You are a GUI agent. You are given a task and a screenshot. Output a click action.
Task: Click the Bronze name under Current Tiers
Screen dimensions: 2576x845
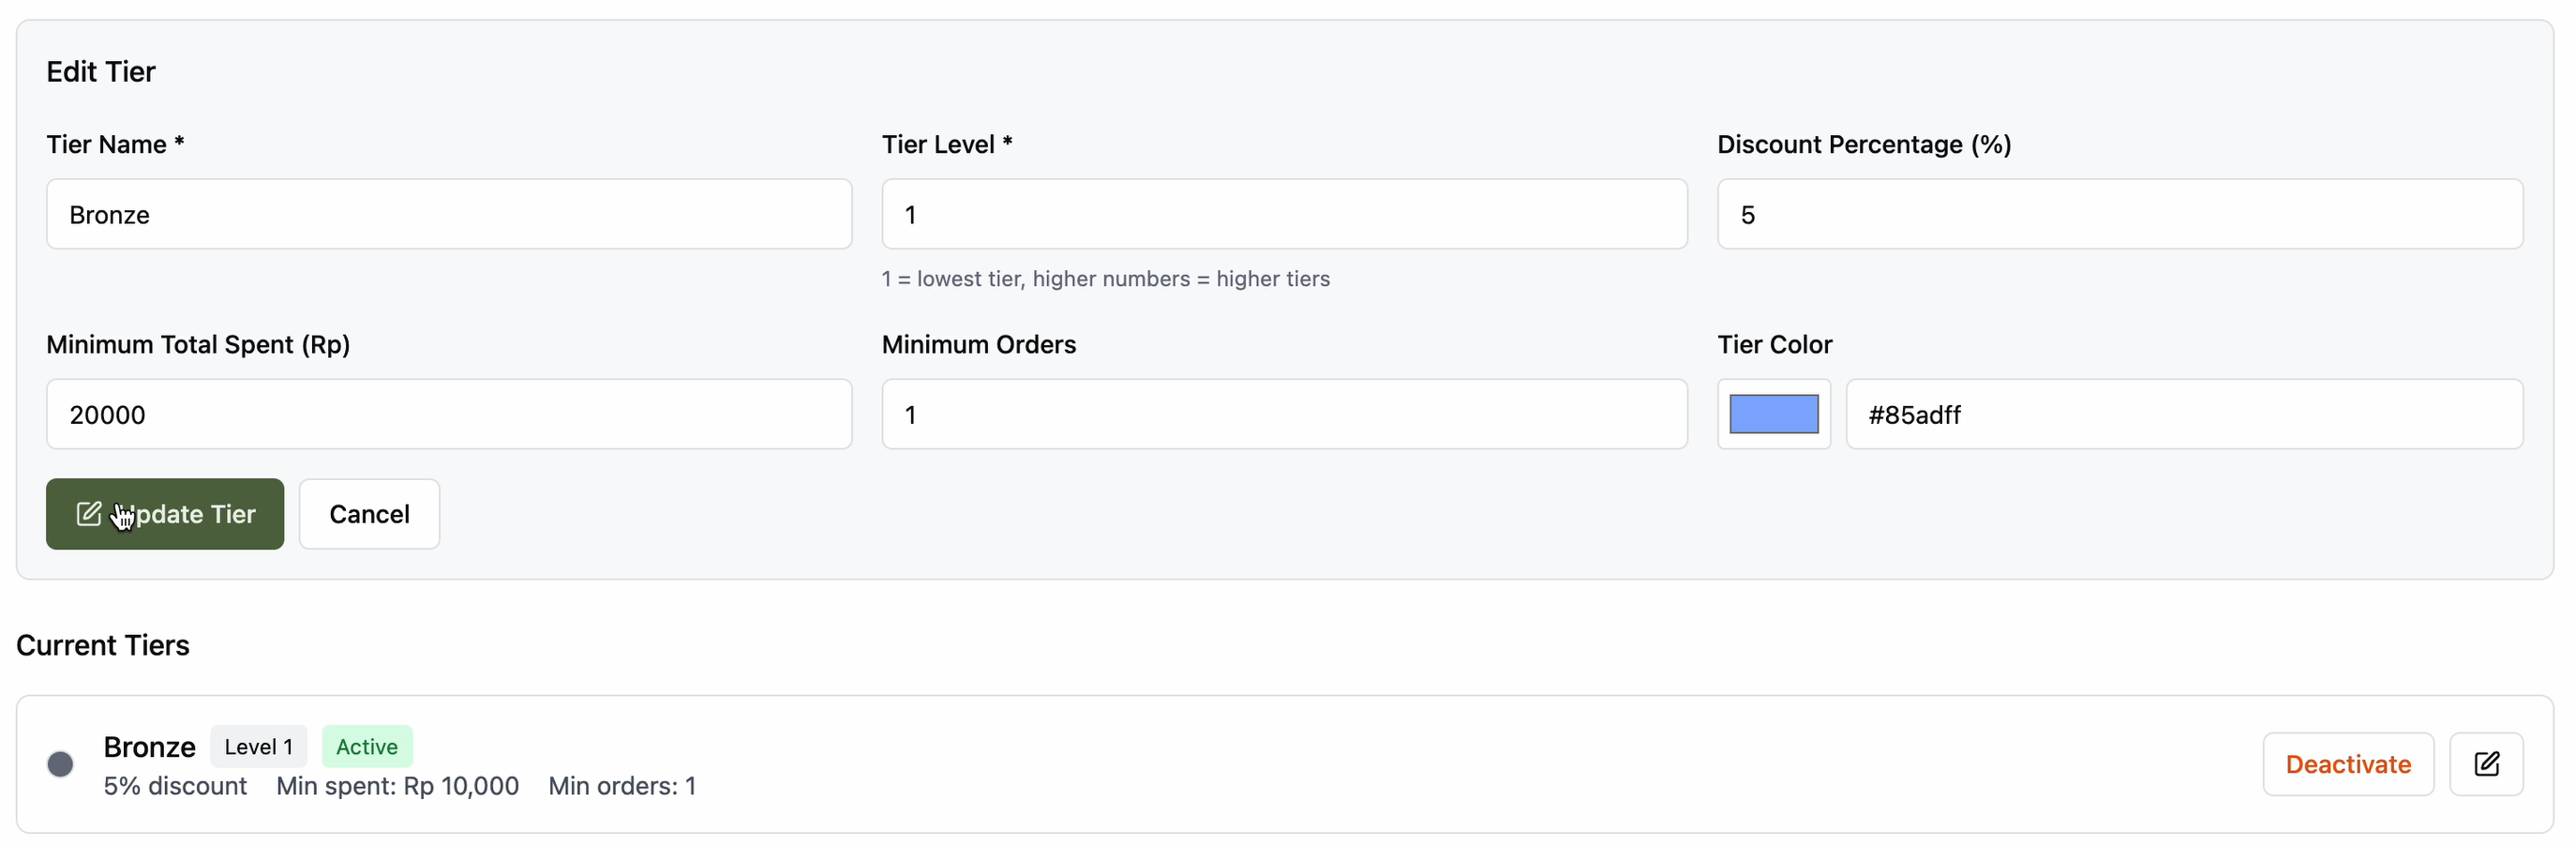[149, 747]
